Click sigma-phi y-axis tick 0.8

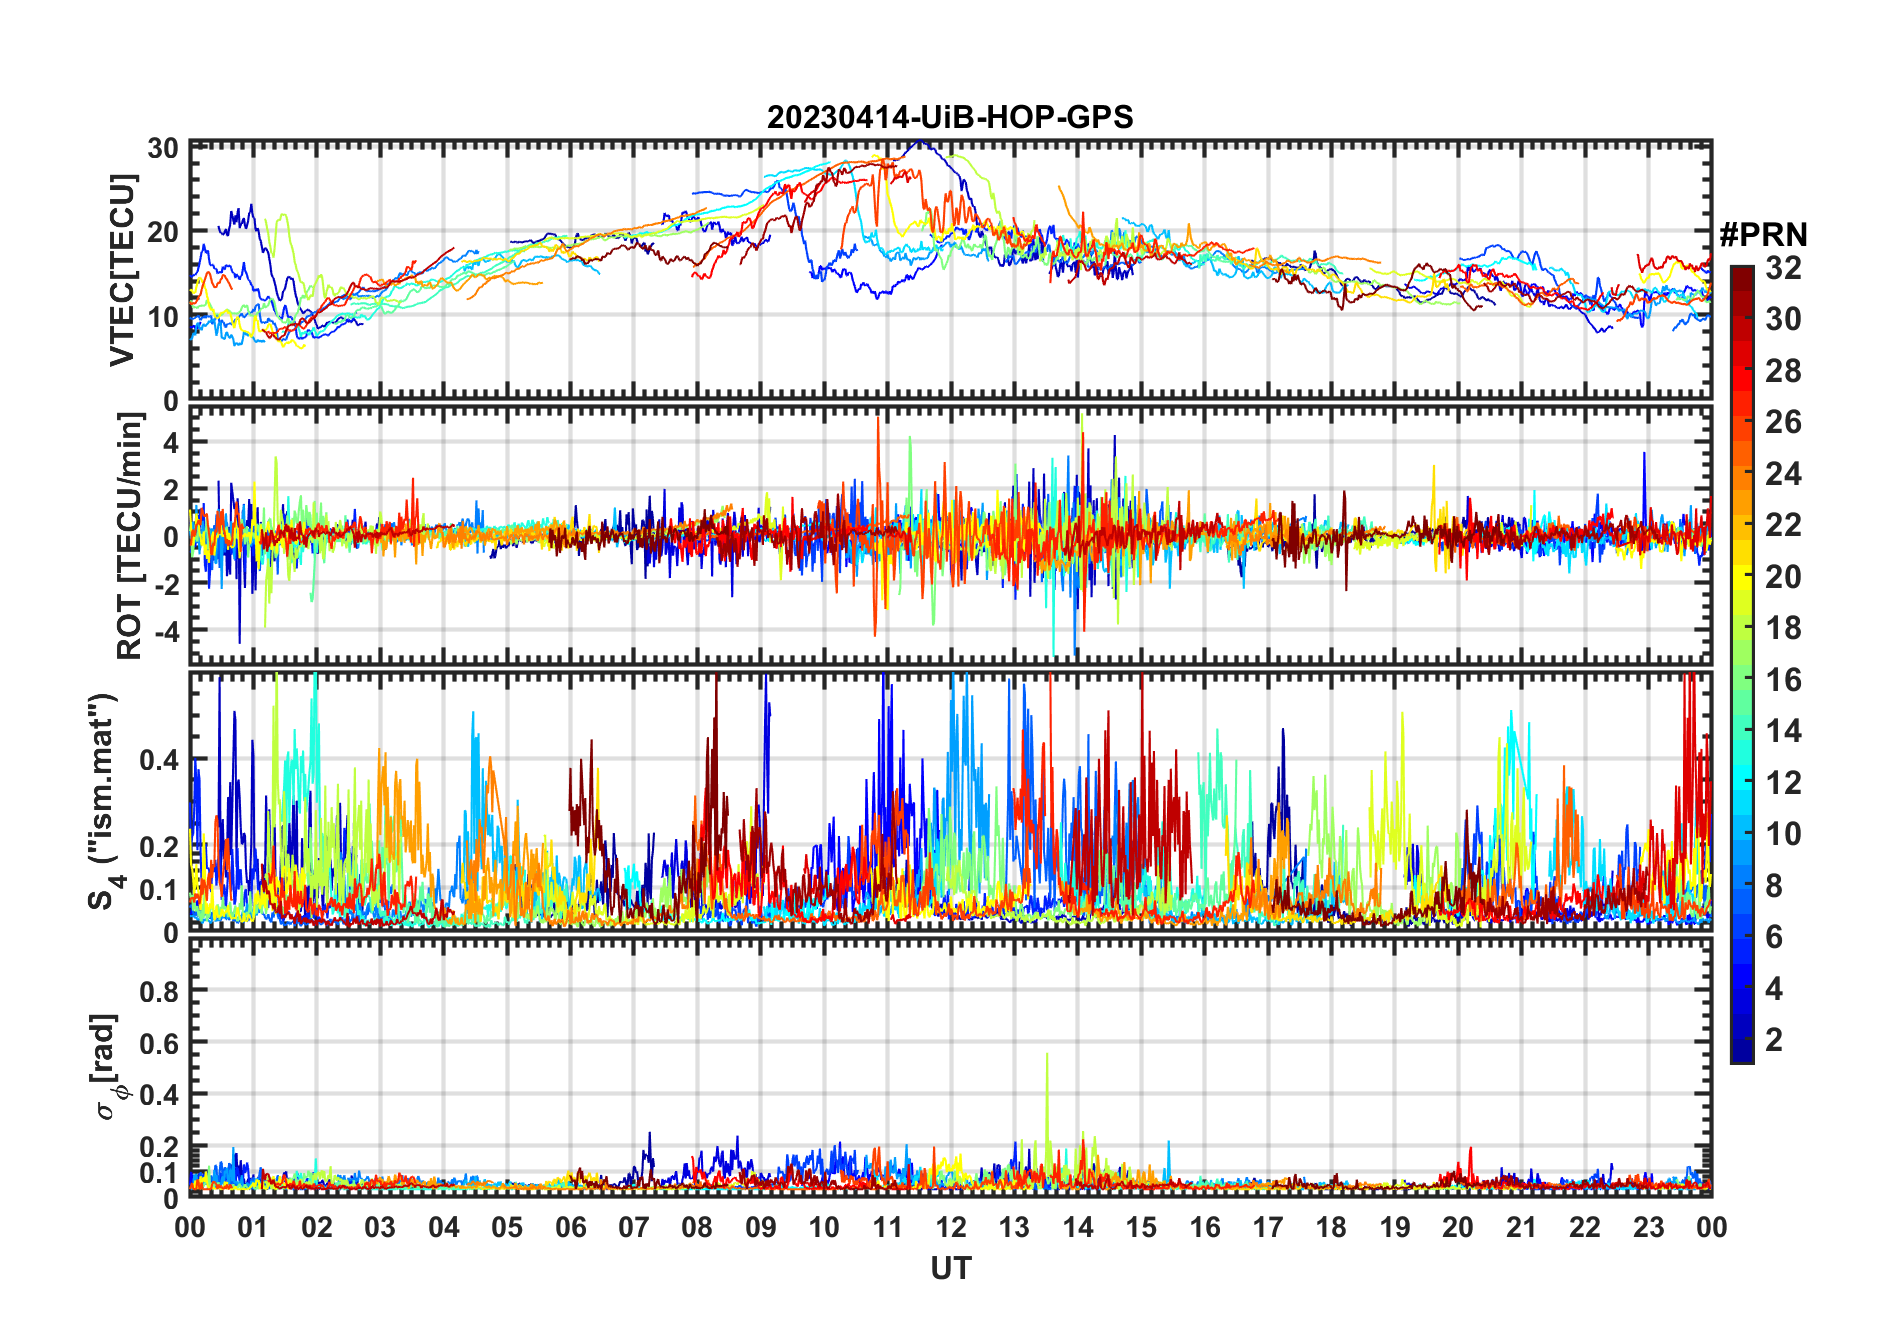(160, 991)
